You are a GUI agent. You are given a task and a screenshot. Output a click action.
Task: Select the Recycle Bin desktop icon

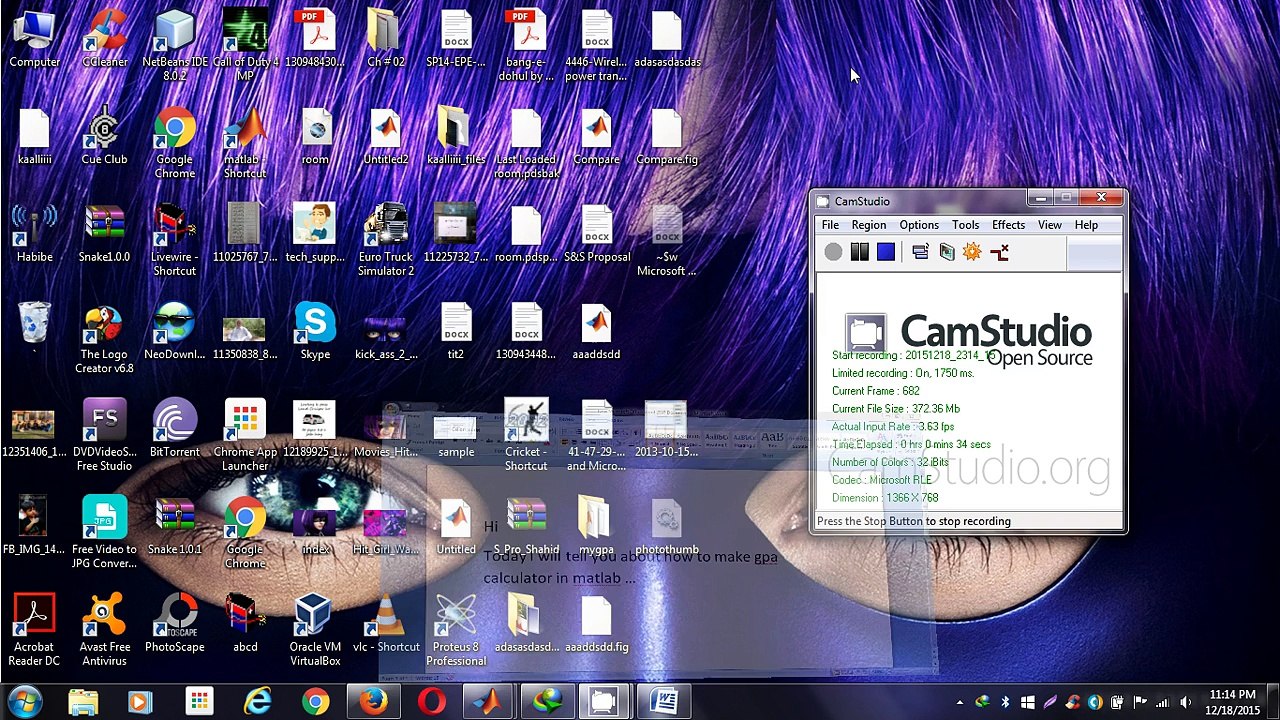point(34,324)
